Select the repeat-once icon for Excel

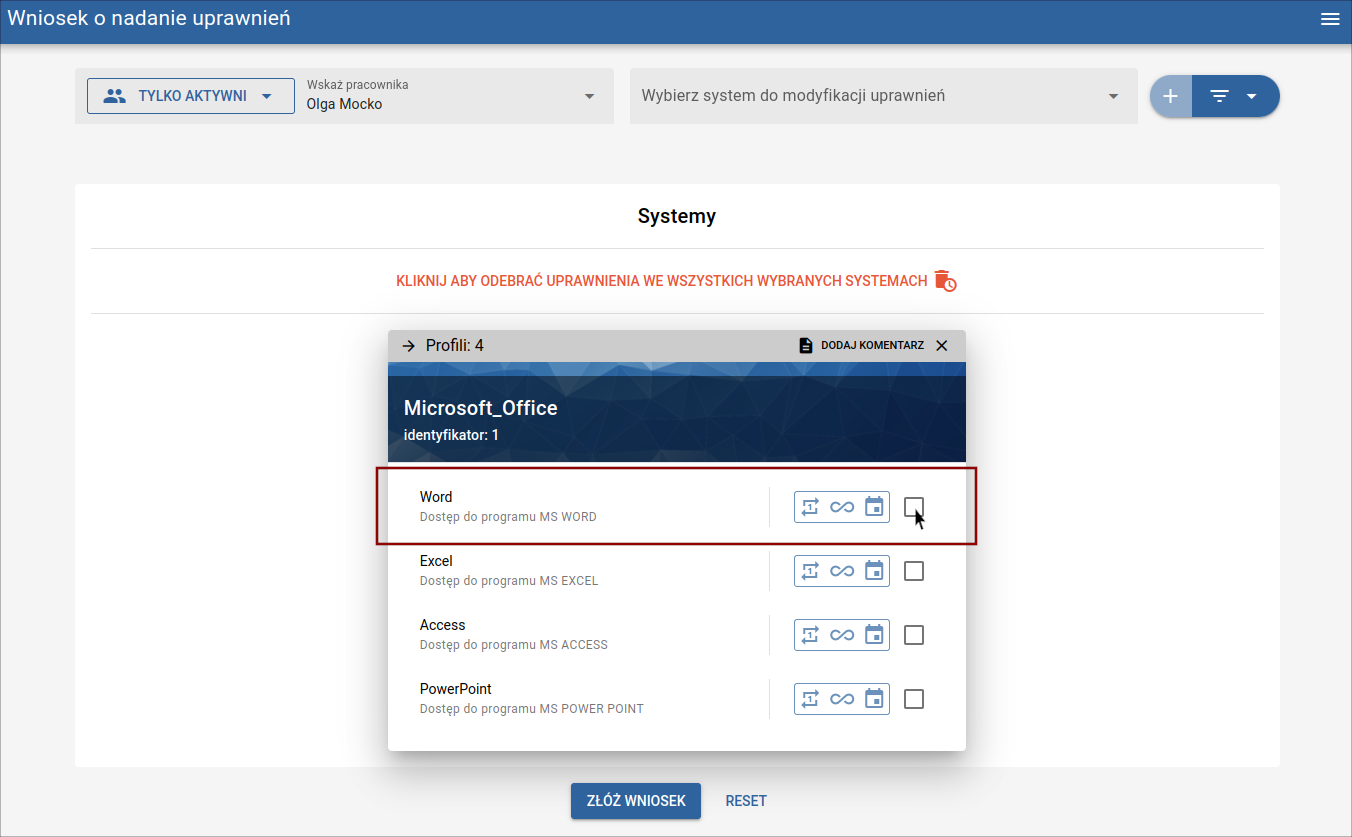810,571
